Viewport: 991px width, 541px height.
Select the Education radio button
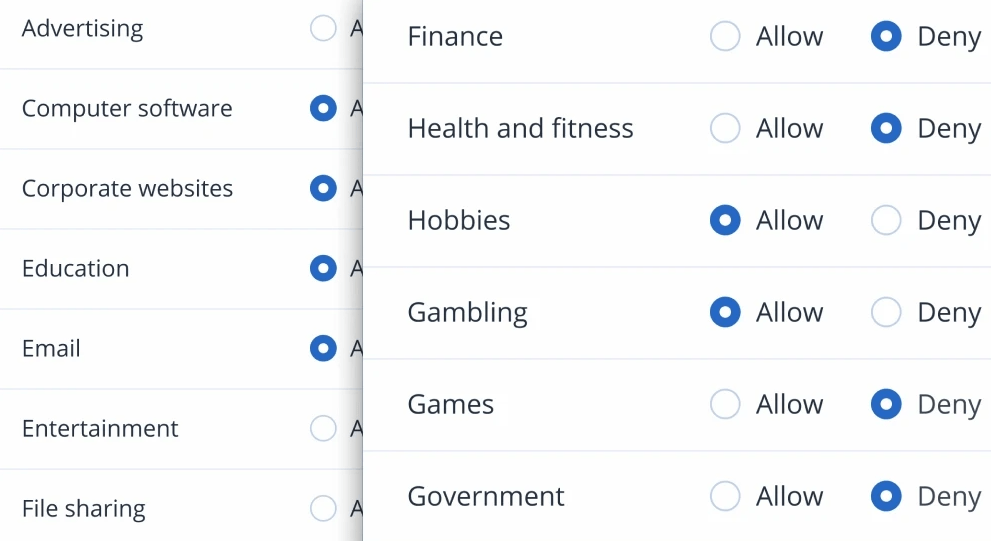(323, 269)
